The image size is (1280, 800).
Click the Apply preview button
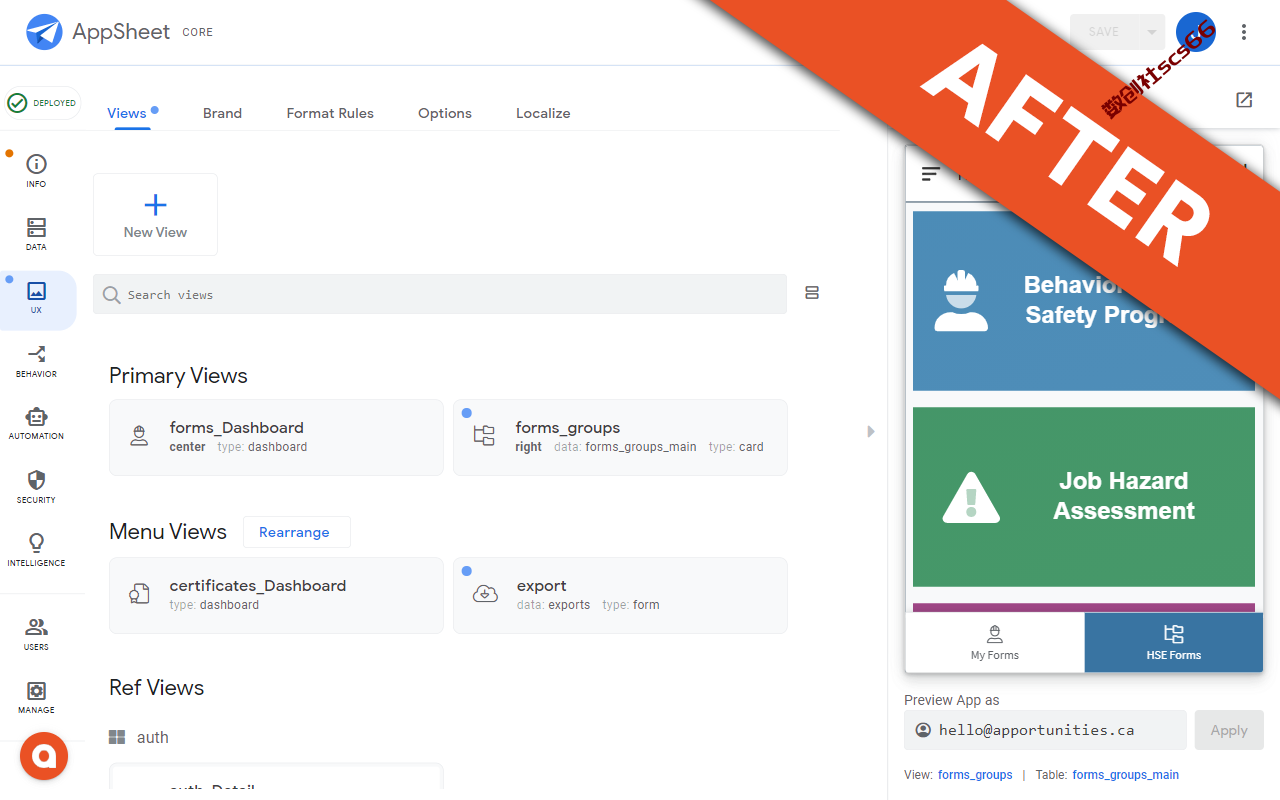(x=1229, y=730)
